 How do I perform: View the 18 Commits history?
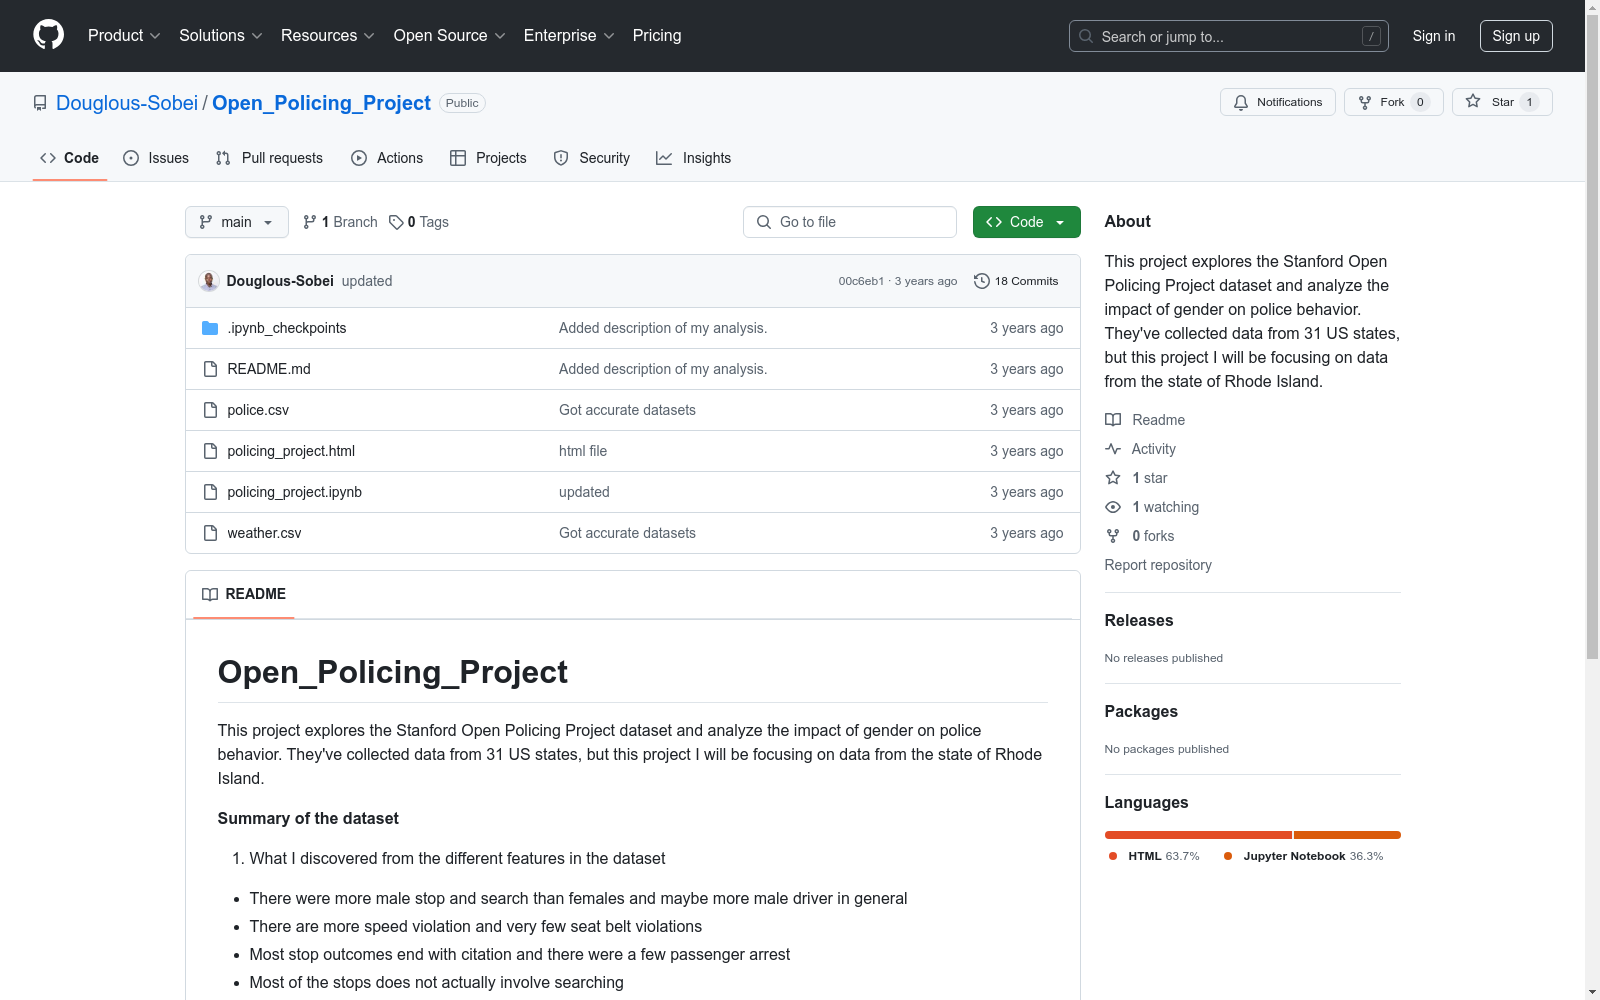[x=1016, y=281]
